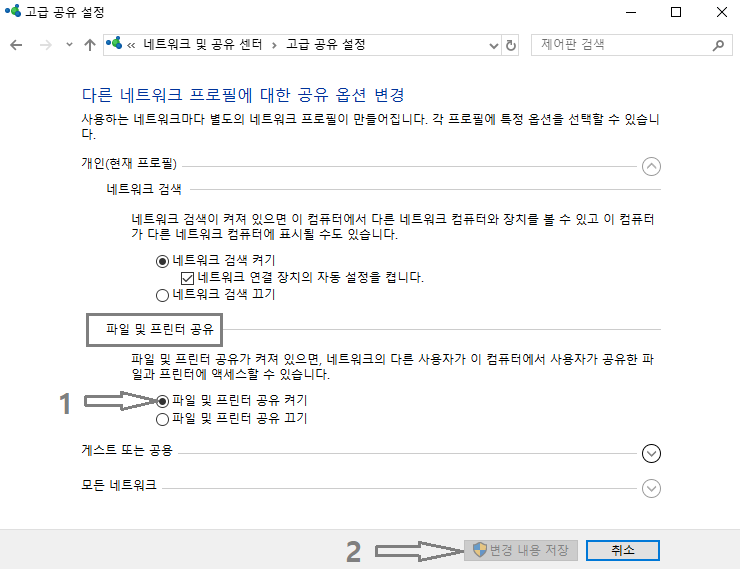Select 파일 및 프린터 공유 켜기 option
Image resolution: width=740 pixels, height=569 pixels.
click(x=162, y=401)
